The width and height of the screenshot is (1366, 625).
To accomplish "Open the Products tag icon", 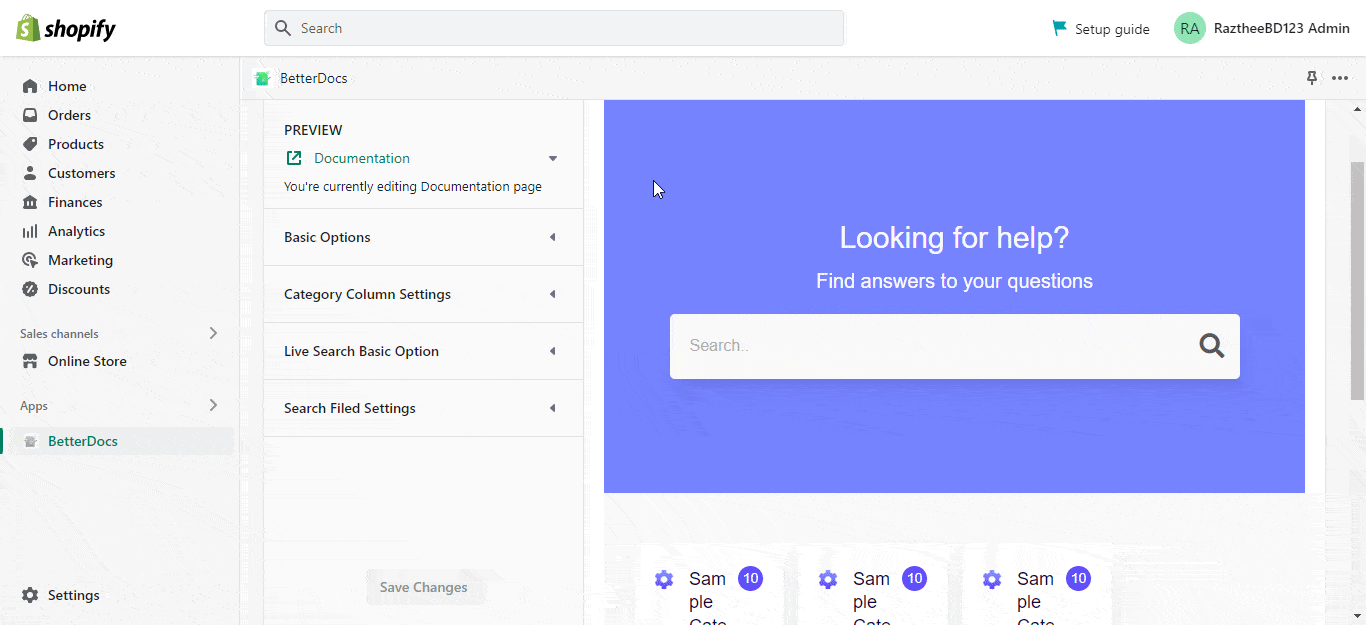I will click(30, 144).
